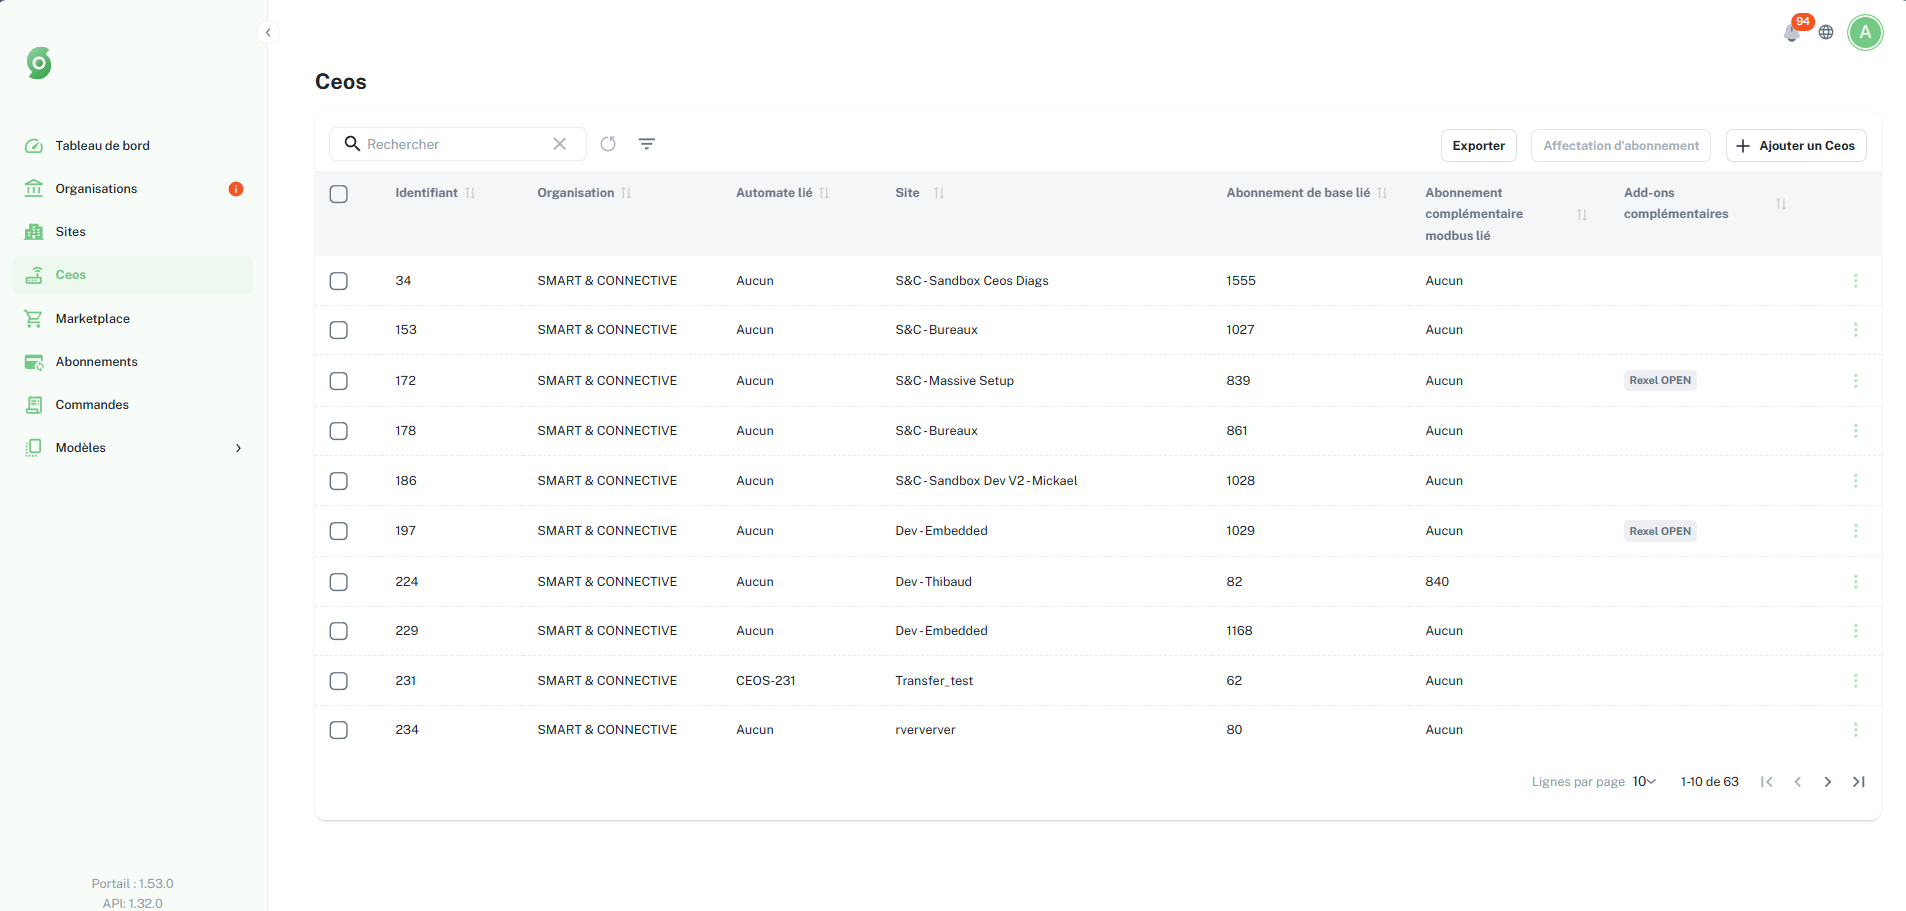The width and height of the screenshot is (1906, 911).
Task: Sort by Identifiant column
Action: [x=470, y=193]
